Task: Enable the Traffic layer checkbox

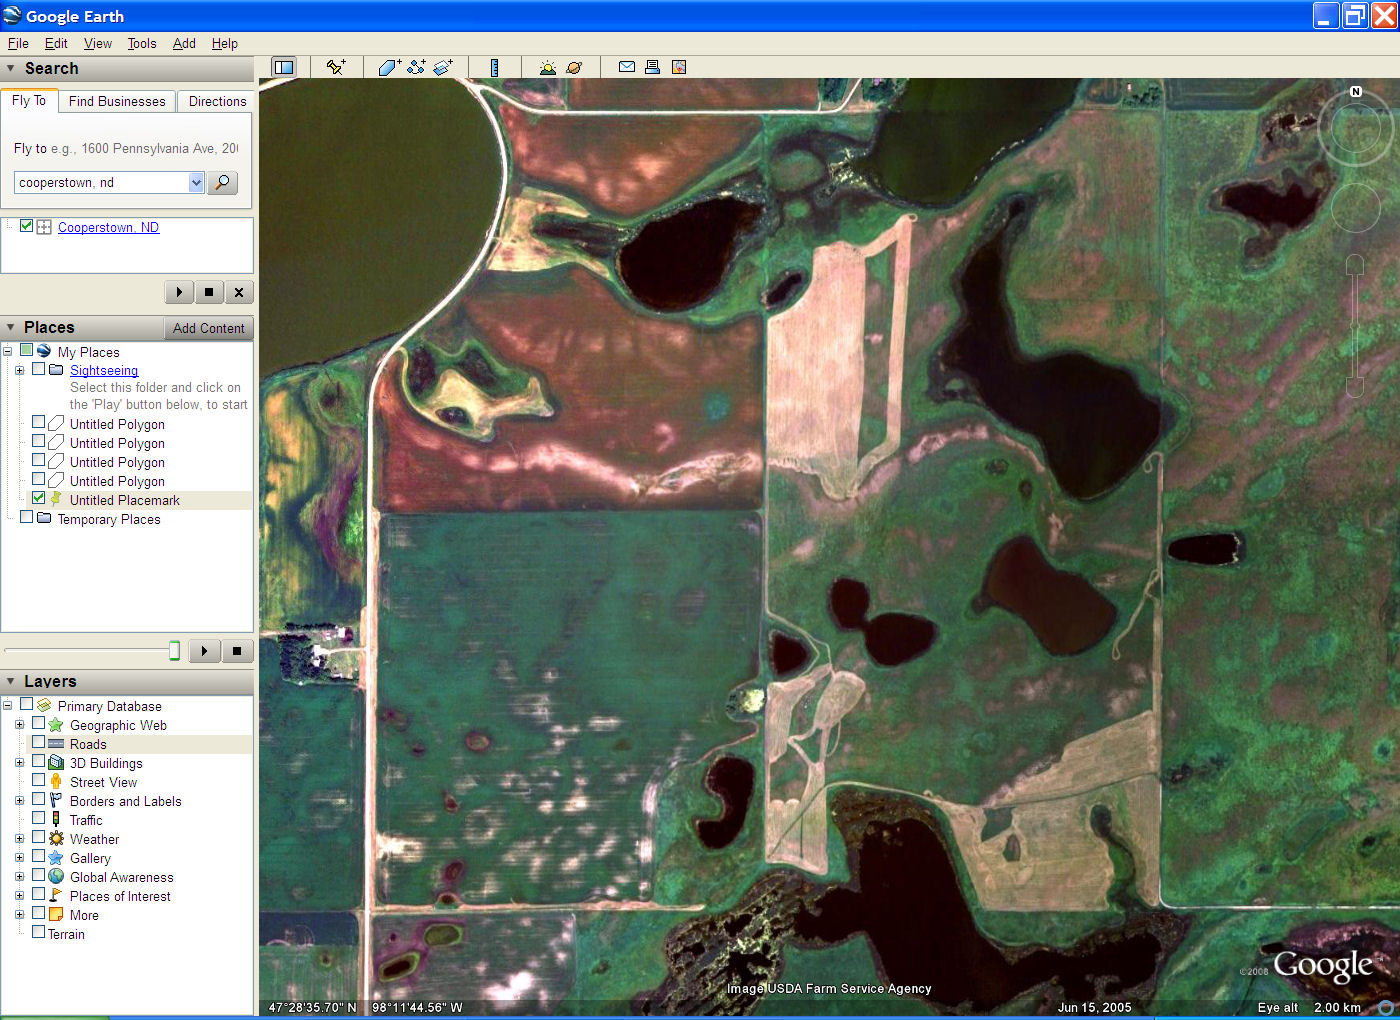Action: [38, 819]
